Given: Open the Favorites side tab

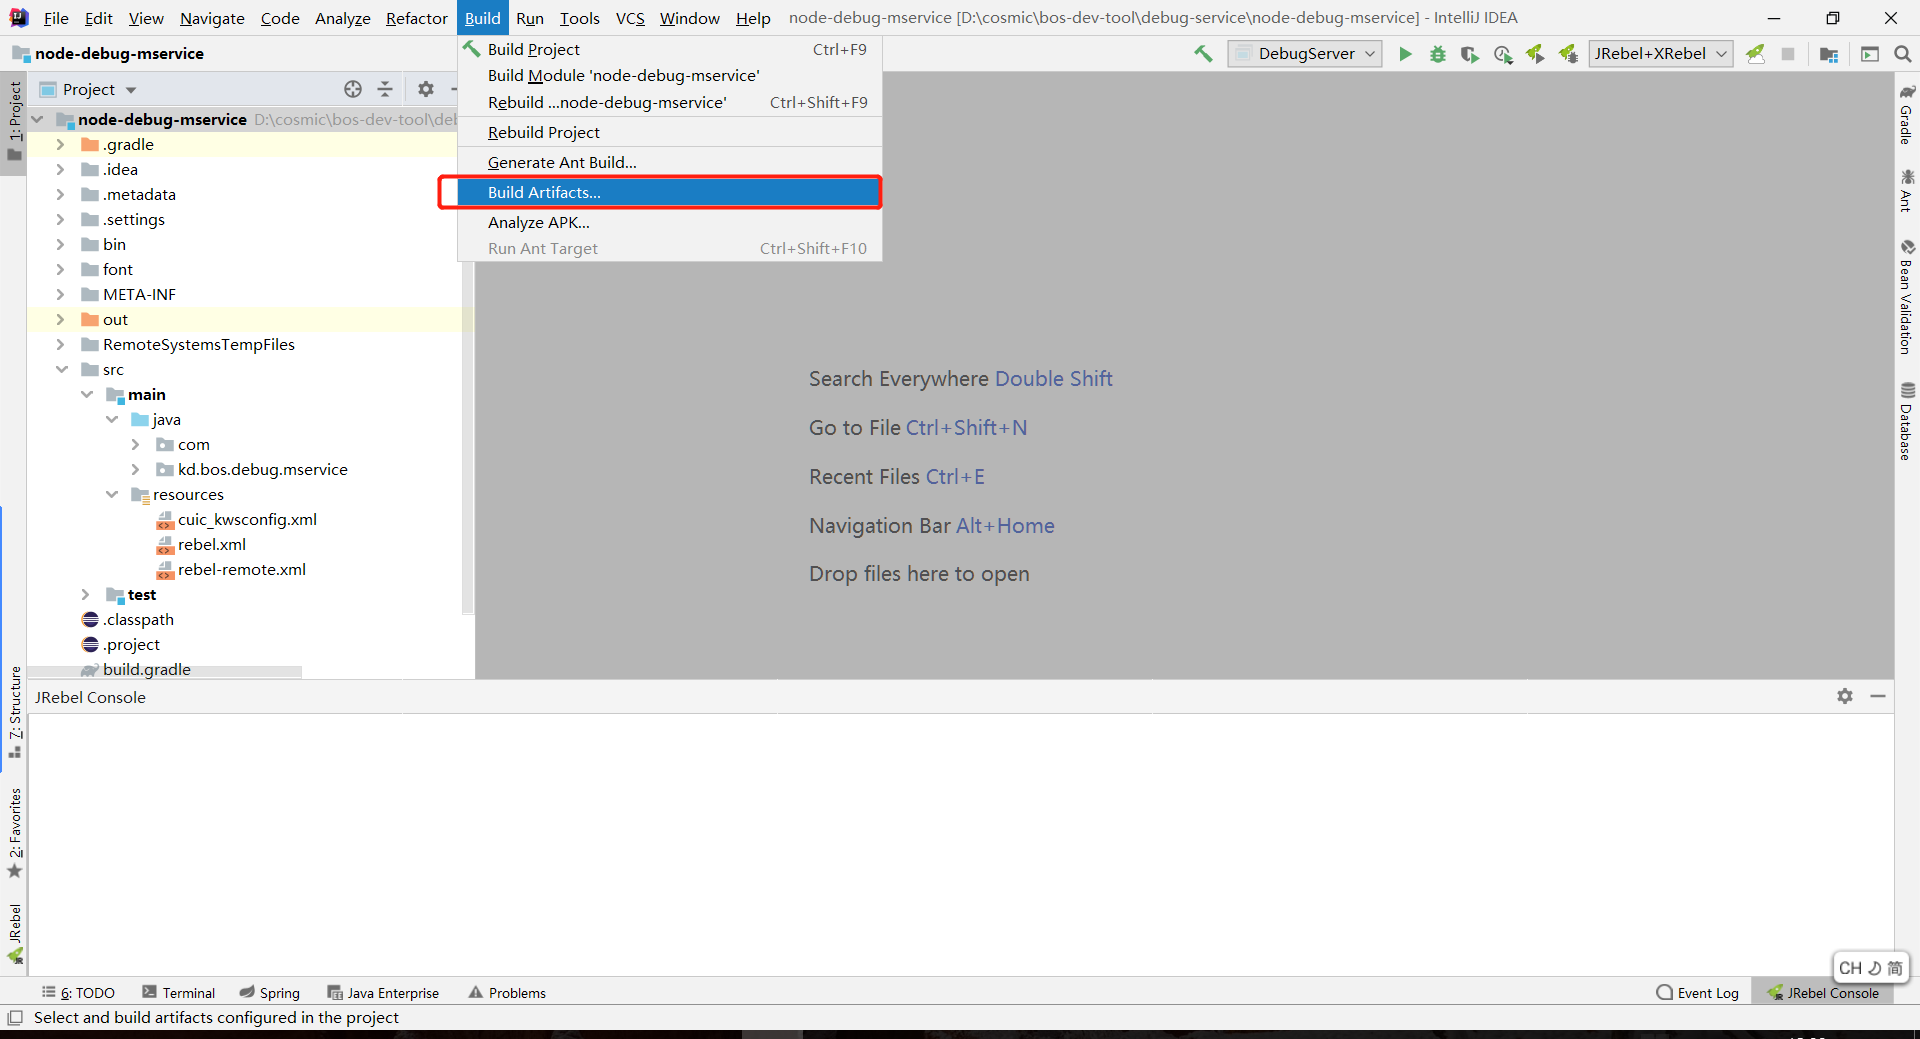Looking at the screenshot, I should click(15, 833).
